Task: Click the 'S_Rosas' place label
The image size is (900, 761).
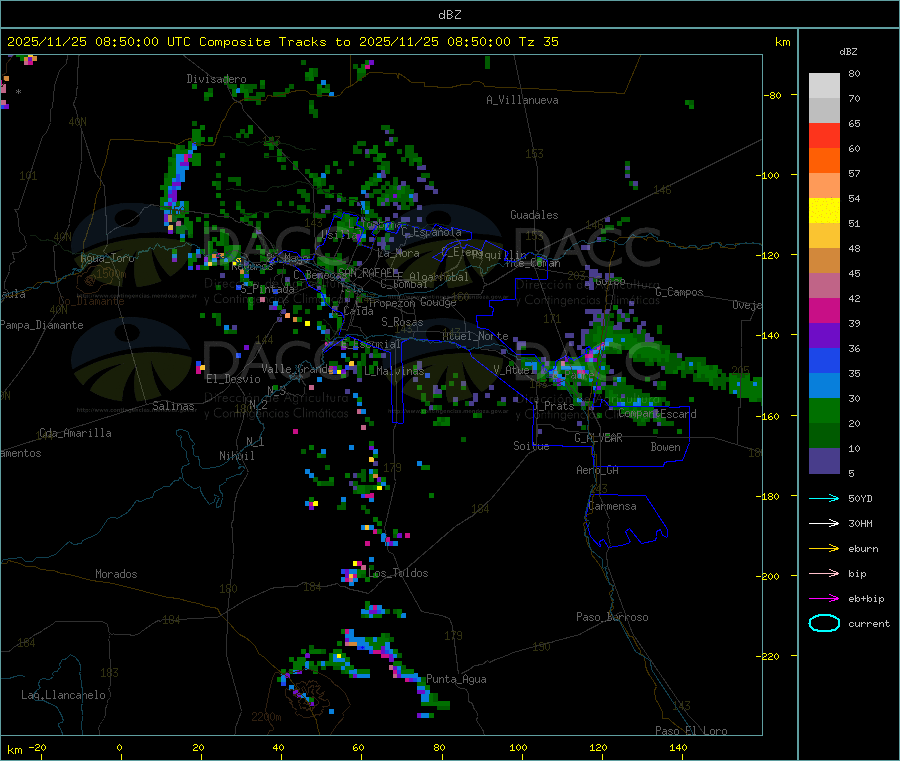Action: [x=402, y=322]
